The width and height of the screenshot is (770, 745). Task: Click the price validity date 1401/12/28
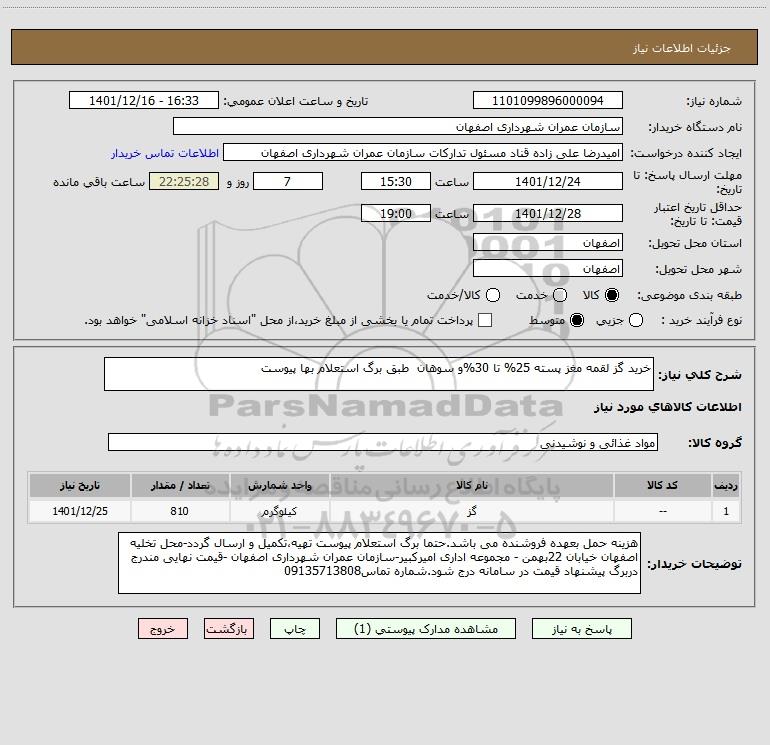pyautogui.click(x=548, y=213)
